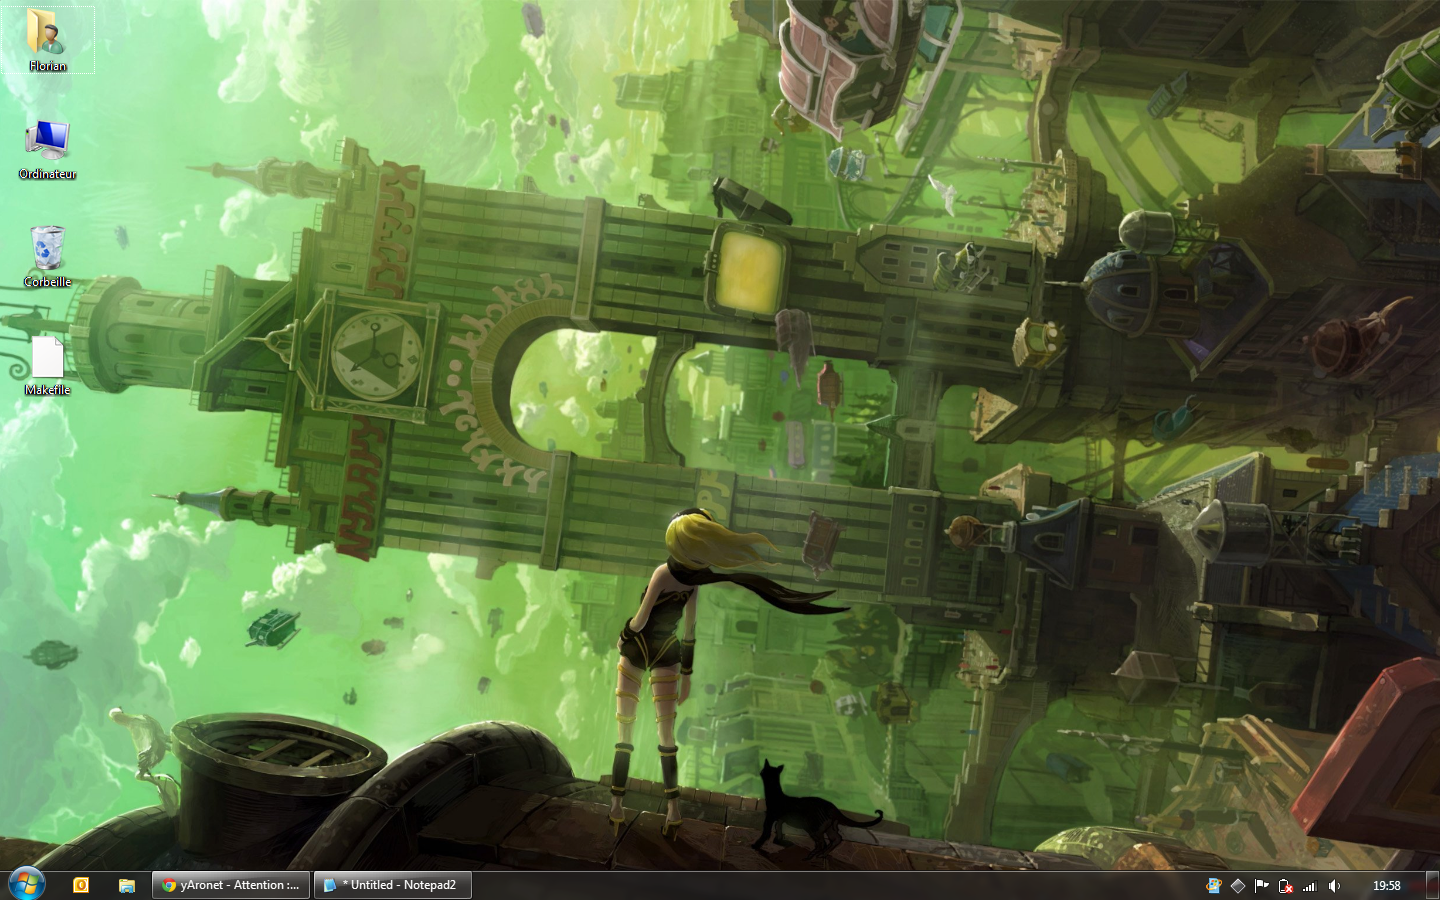
Task: Open the wireless network signal icon
Action: [x=1310, y=885]
